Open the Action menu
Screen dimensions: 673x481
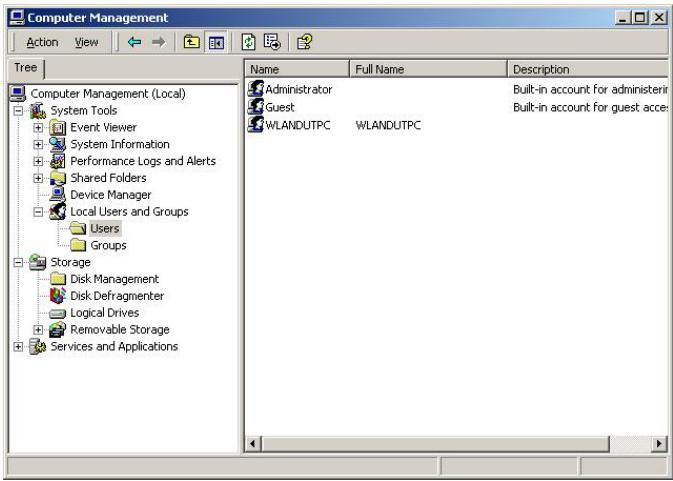pyautogui.click(x=42, y=42)
